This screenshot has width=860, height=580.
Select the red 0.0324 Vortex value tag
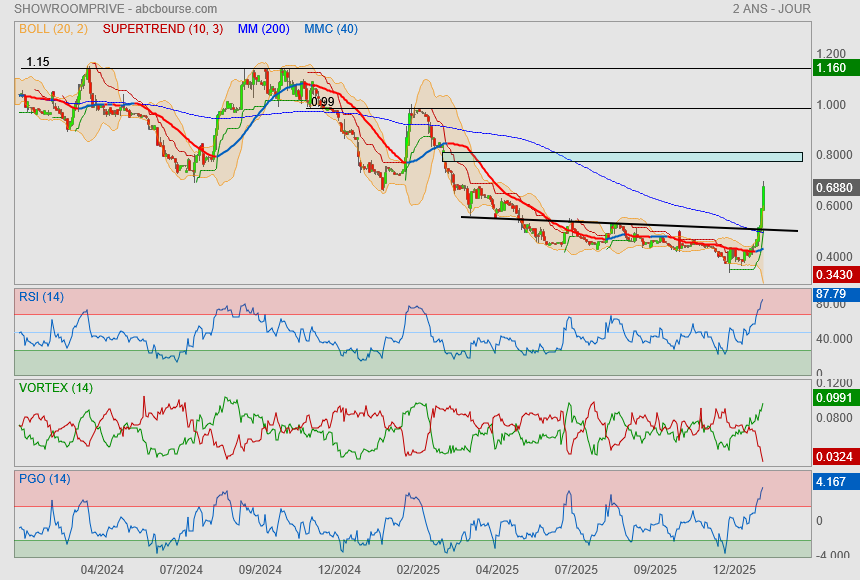click(x=832, y=457)
